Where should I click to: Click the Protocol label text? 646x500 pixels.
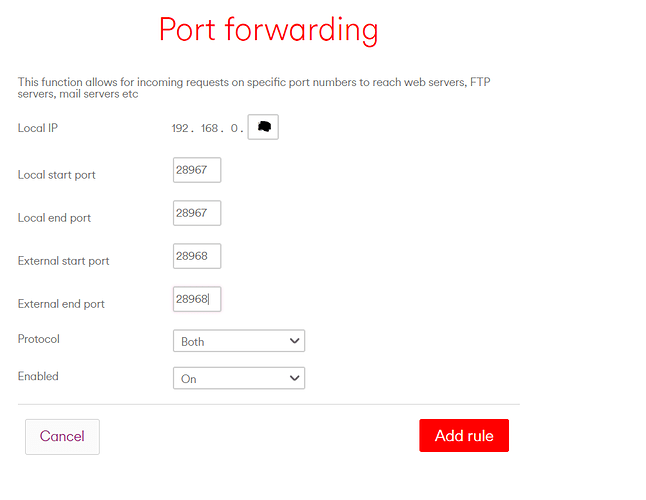coord(39,339)
